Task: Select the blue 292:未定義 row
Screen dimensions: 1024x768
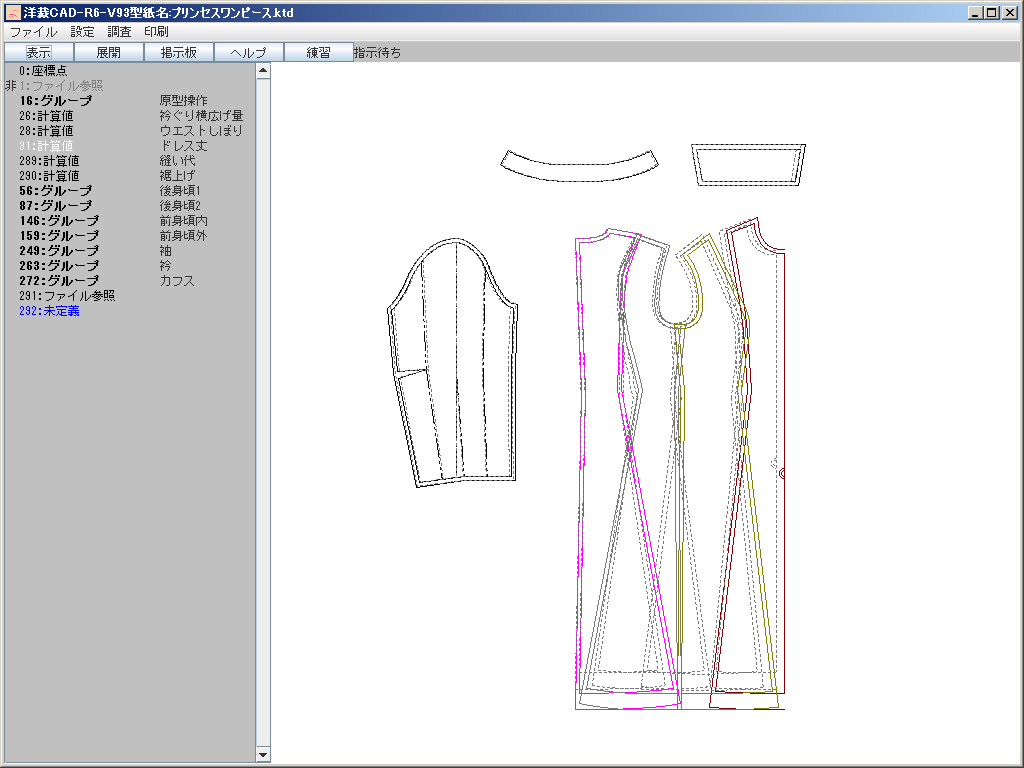Action: 130,311
